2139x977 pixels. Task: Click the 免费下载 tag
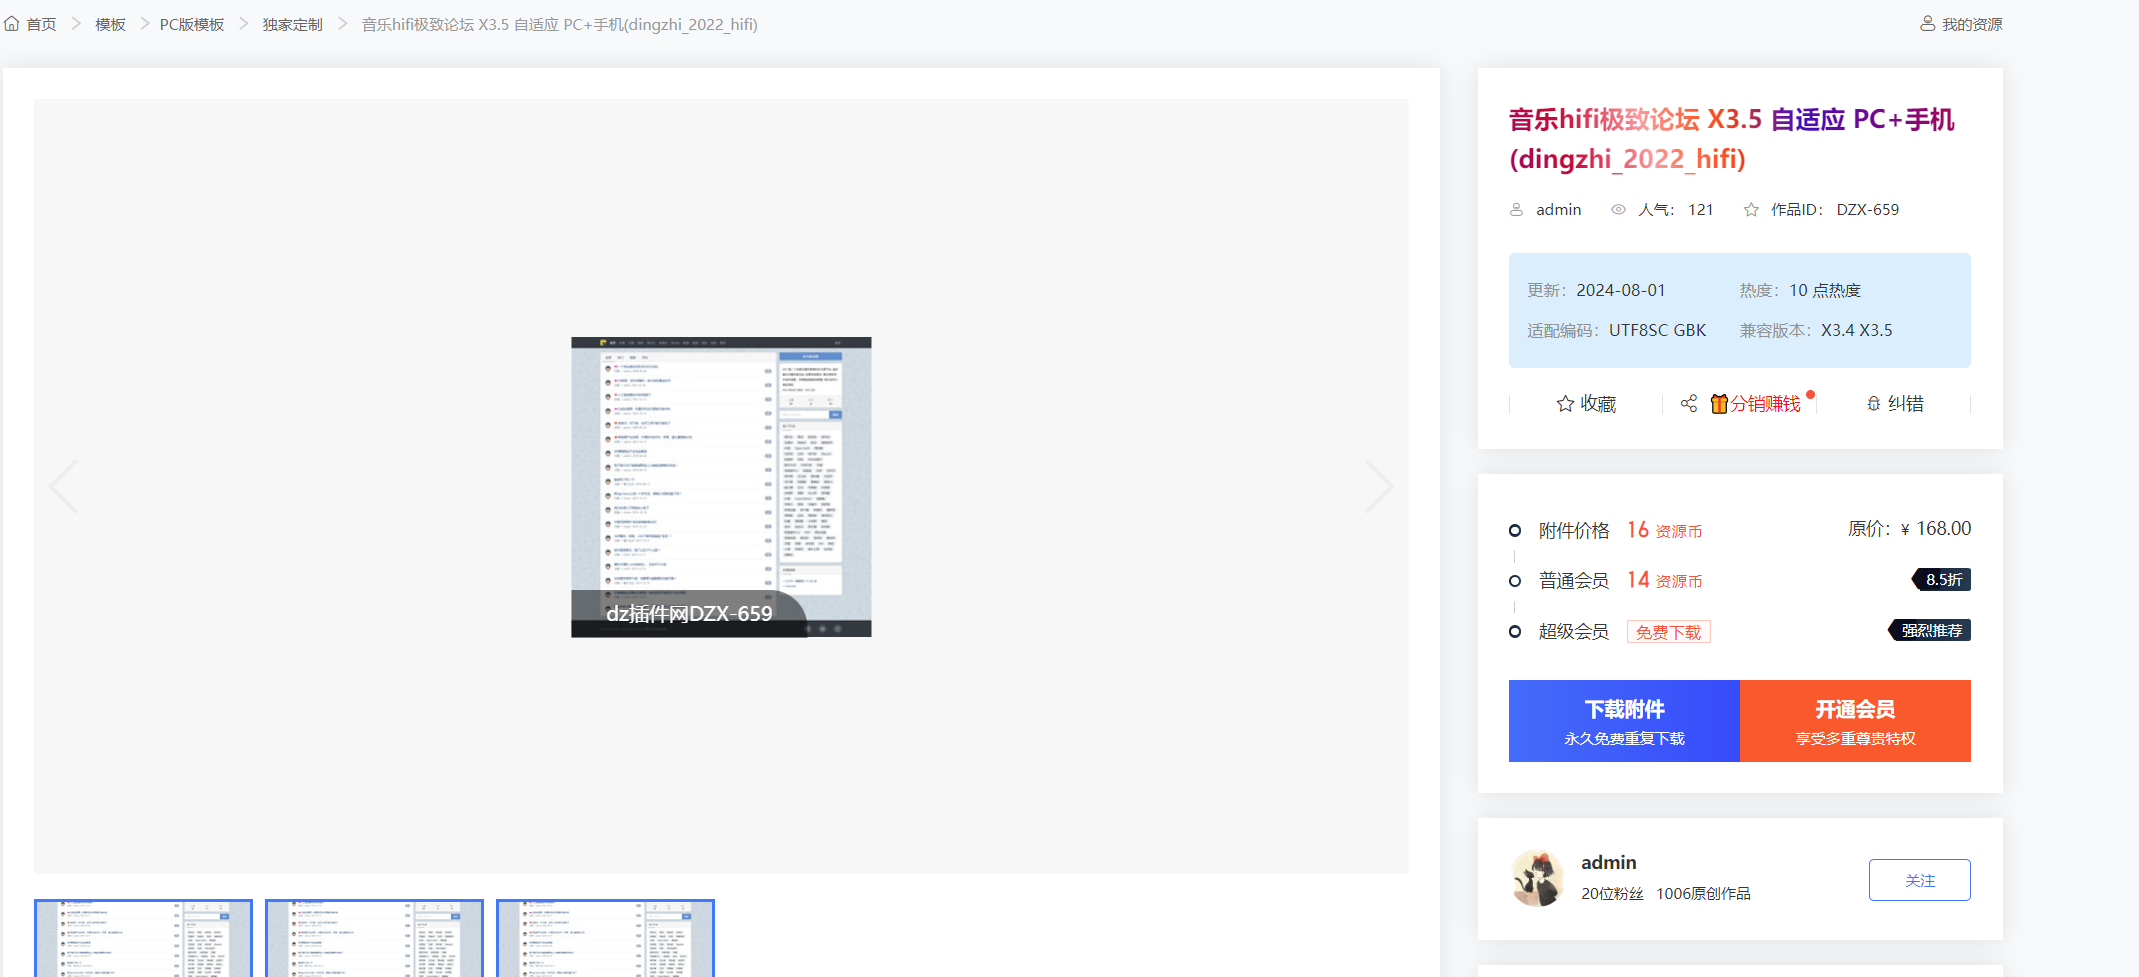(1668, 632)
